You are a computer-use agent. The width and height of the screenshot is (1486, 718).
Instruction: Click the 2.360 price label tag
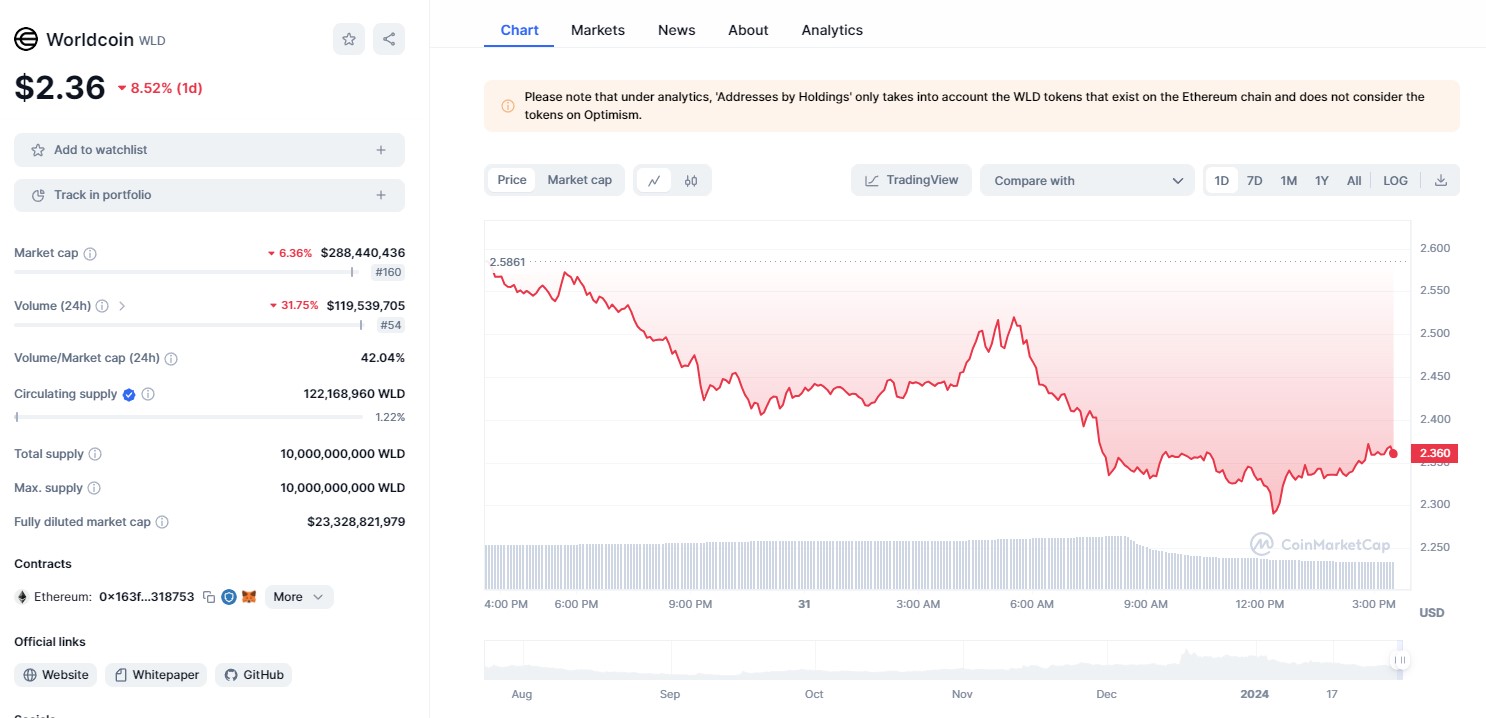[x=1435, y=453]
